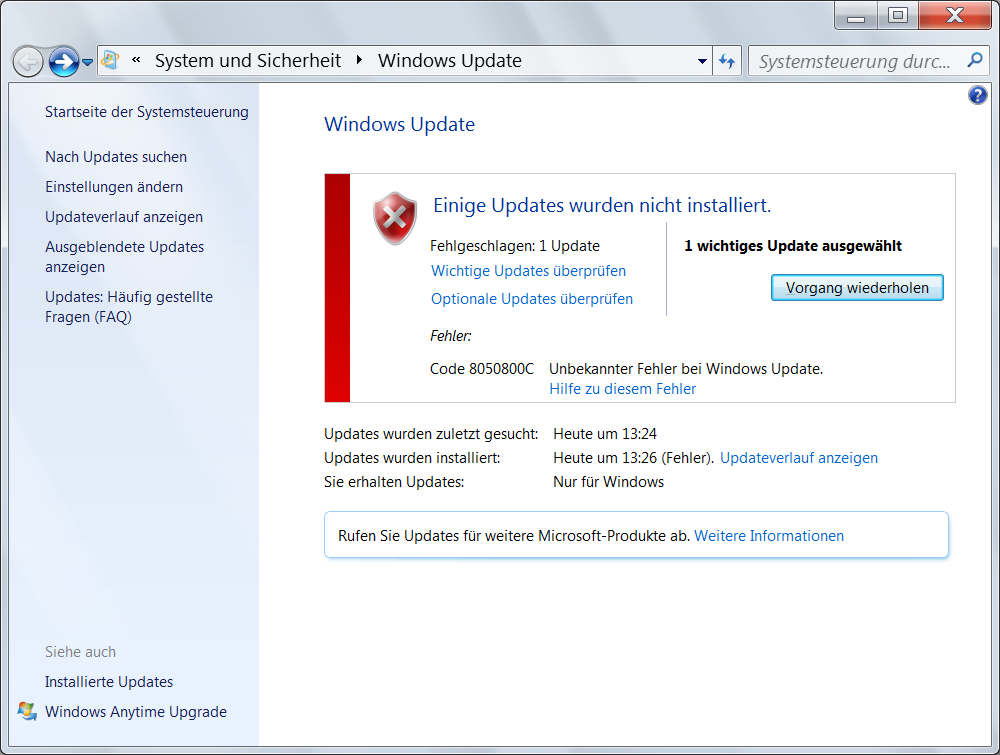The image size is (1000, 755).
Task: Open Optionale Updates überprüfen
Action: coord(532,299)
